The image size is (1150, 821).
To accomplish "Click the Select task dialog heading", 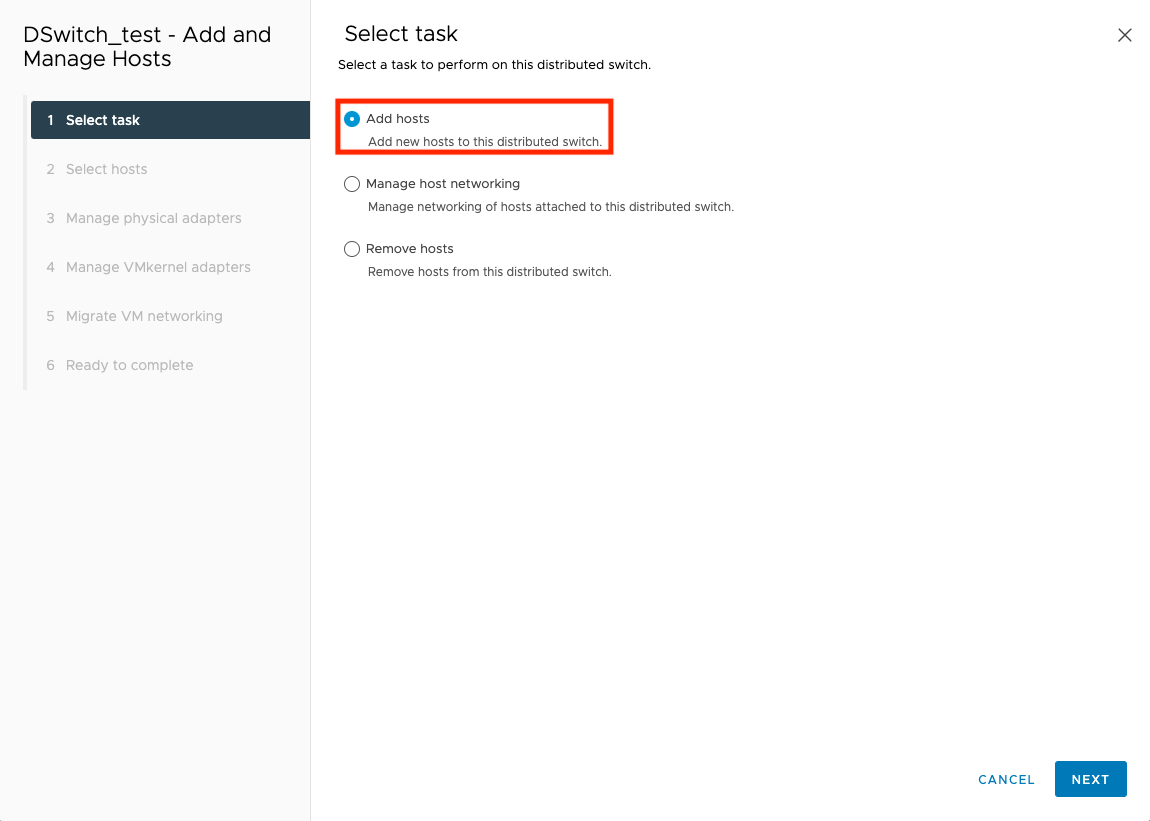I will pos(401,33).
